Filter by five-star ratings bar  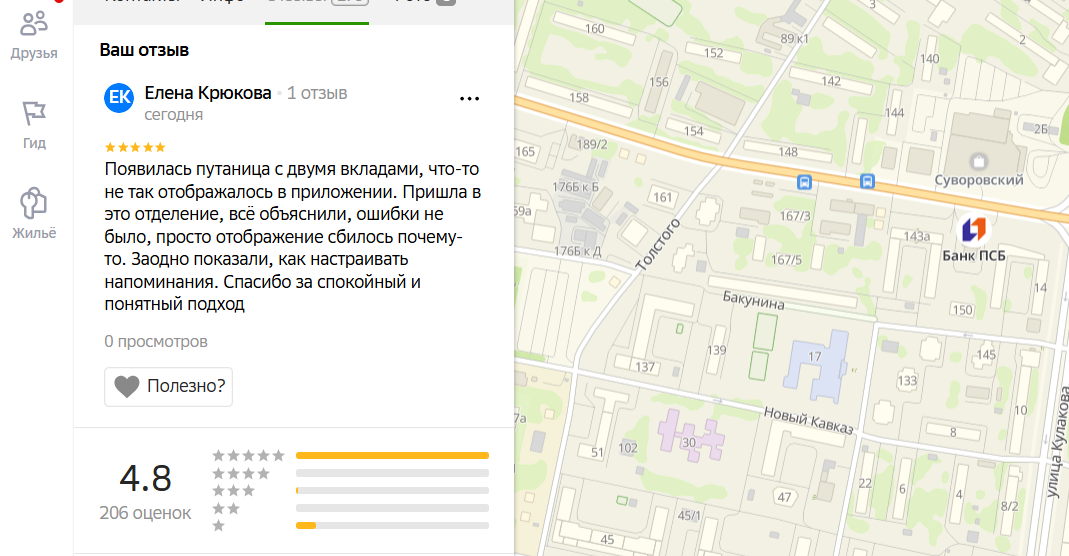click(392, 455)
